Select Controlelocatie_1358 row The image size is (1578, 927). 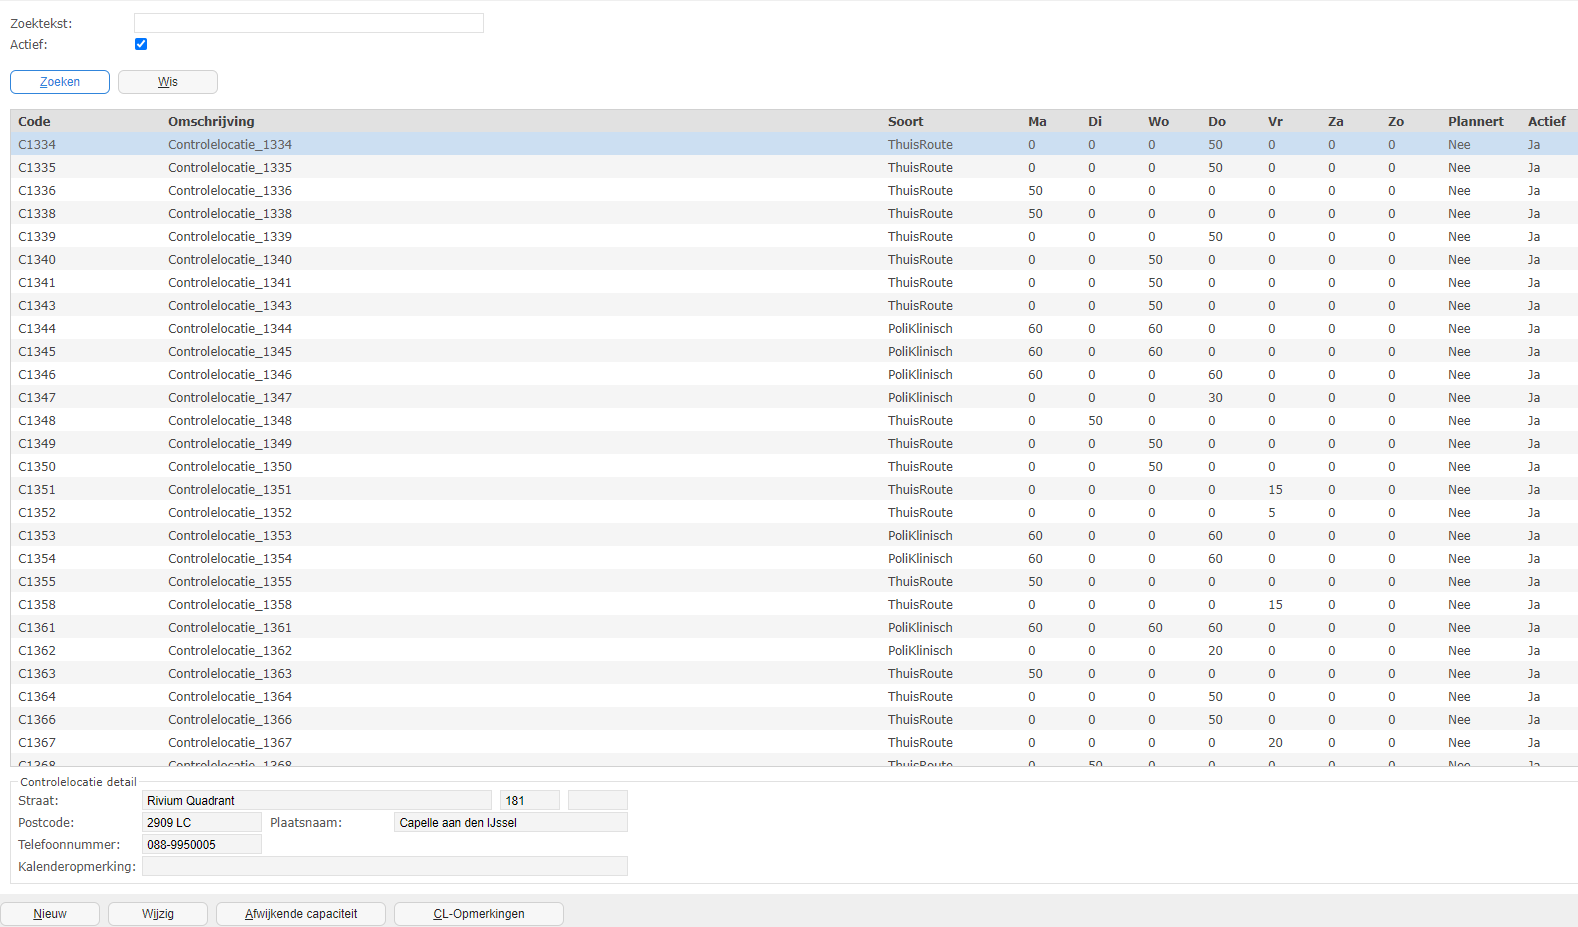pos(794,605)
